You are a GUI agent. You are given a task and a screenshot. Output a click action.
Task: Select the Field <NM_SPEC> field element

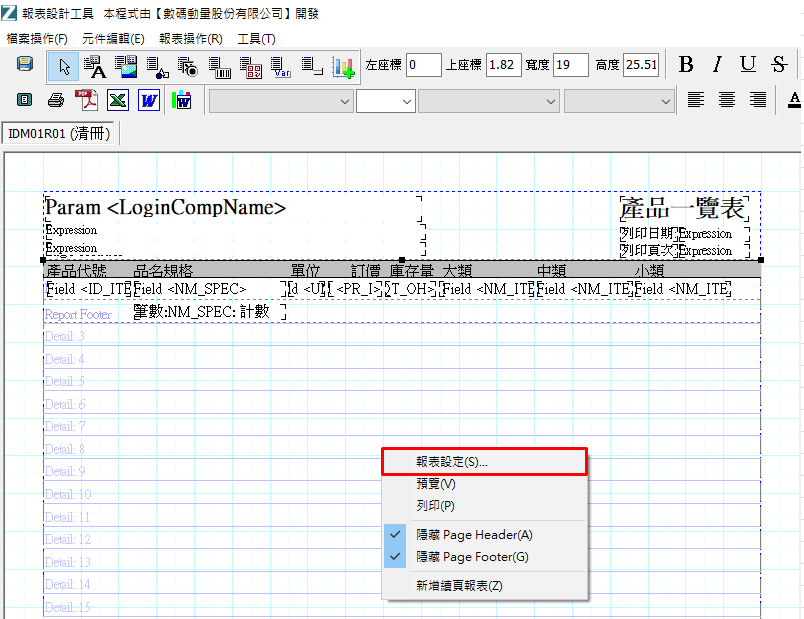click(x=209, y=289)
